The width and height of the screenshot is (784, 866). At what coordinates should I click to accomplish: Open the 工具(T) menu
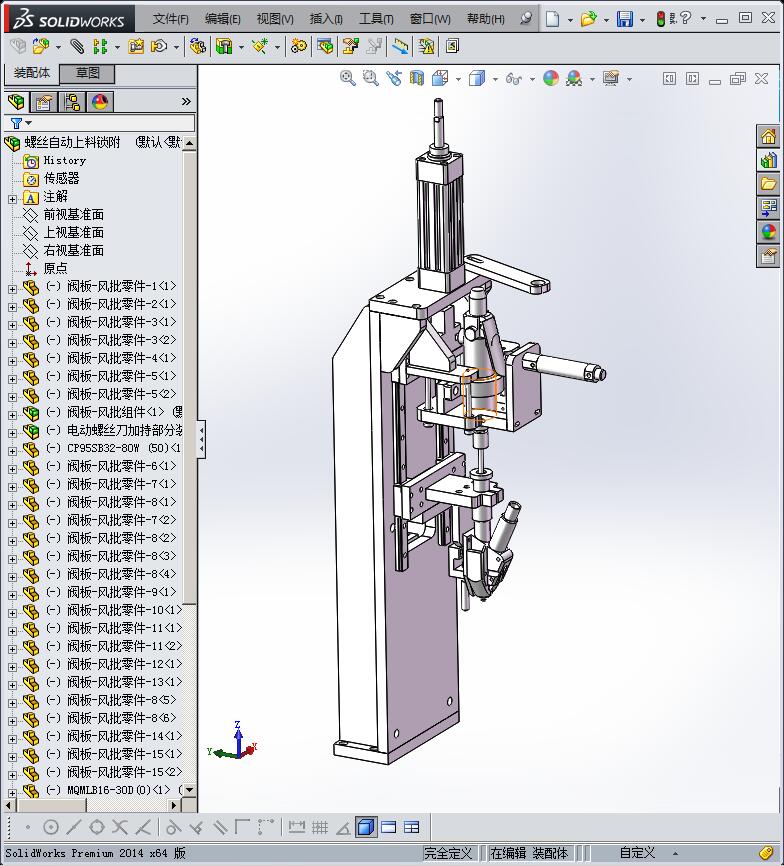(x=376, y=19)
